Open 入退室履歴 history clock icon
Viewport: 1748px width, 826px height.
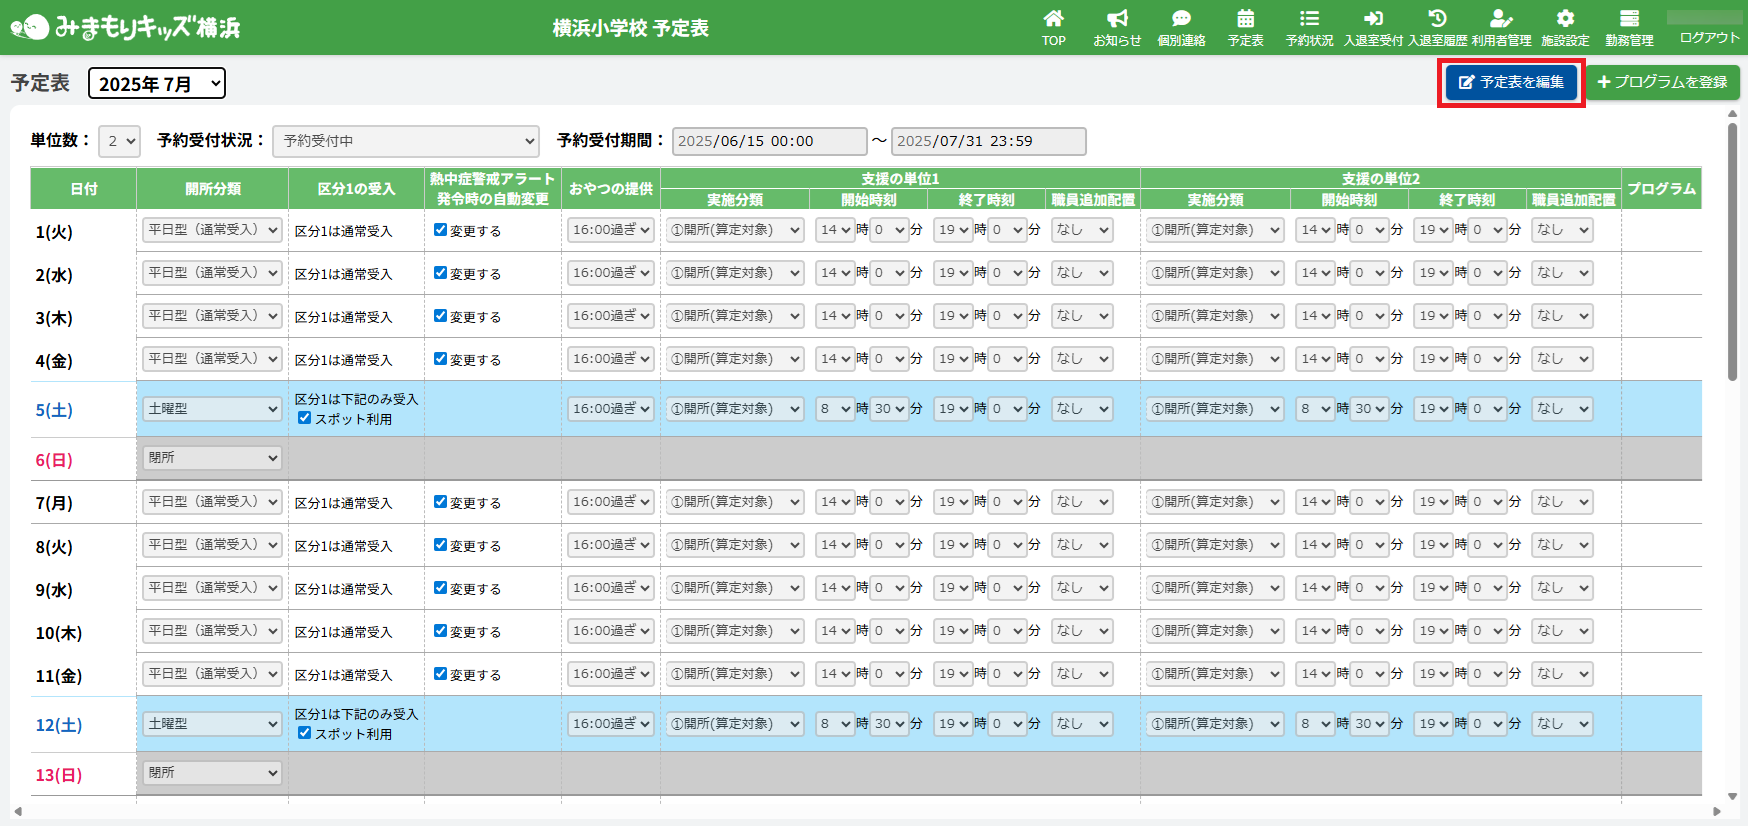[1437, 19]
